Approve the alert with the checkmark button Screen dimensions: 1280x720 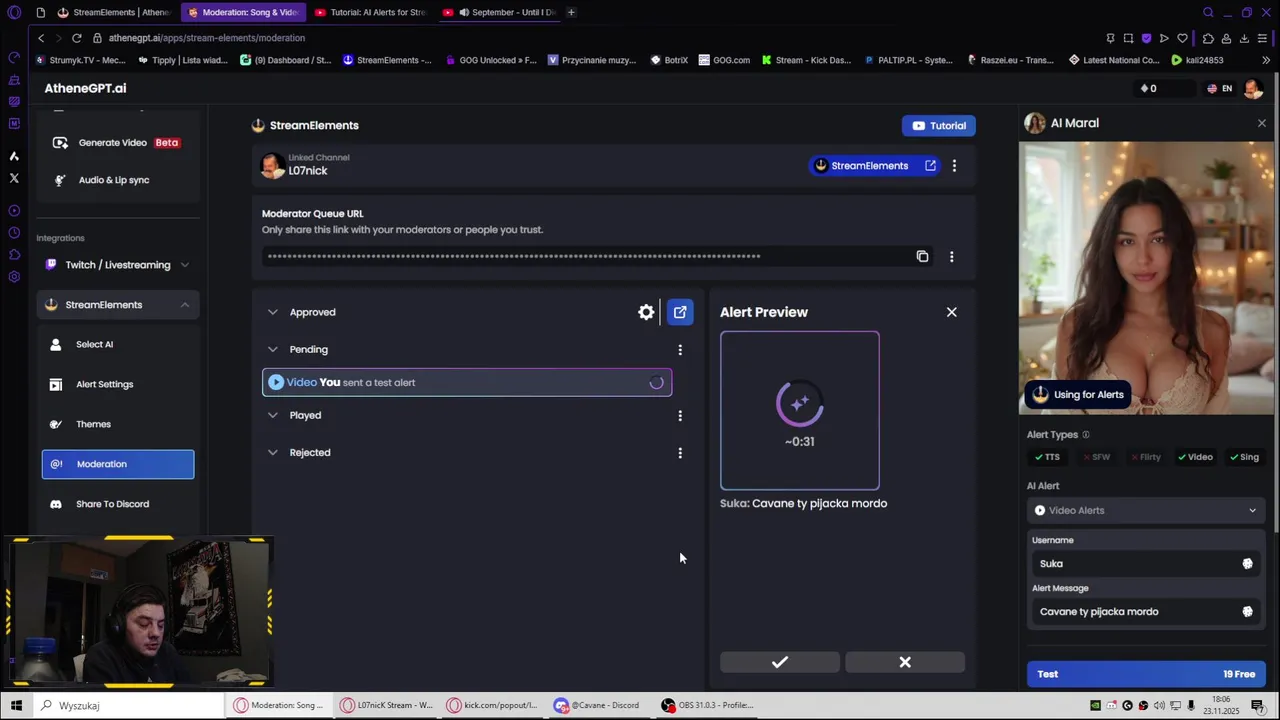click(x=780, y=662)
